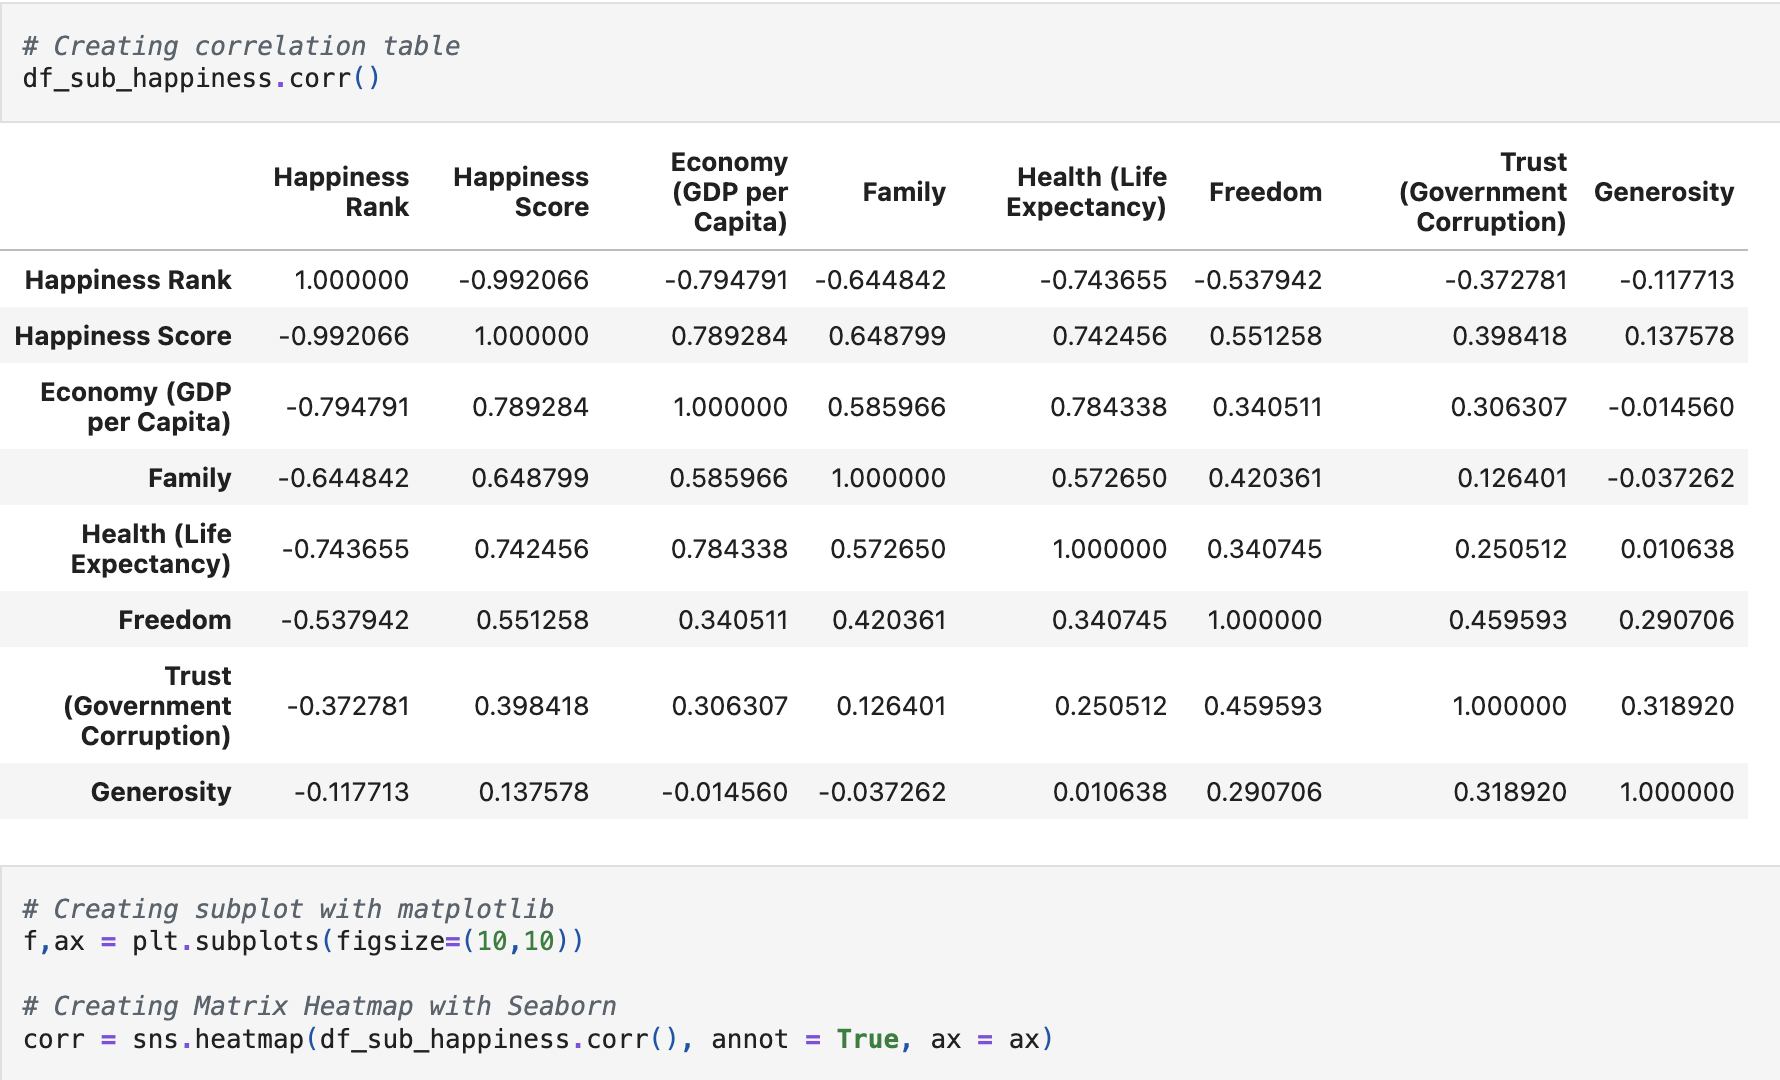Click the Freedom column header
The image size is (1780, 1080).
(1265, 192)
